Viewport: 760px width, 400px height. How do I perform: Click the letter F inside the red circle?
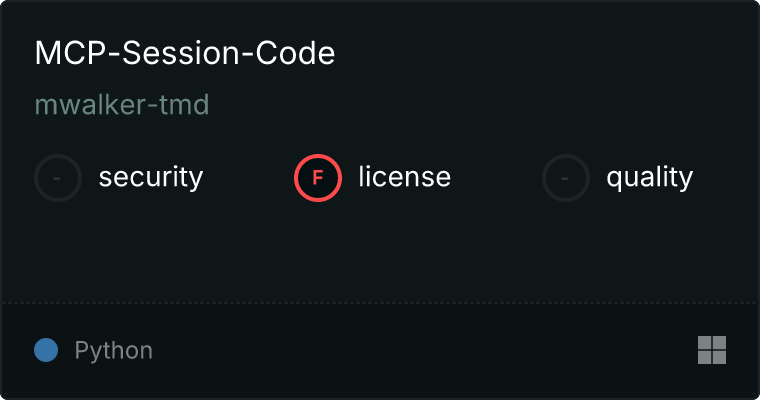(x=318, y=178)
